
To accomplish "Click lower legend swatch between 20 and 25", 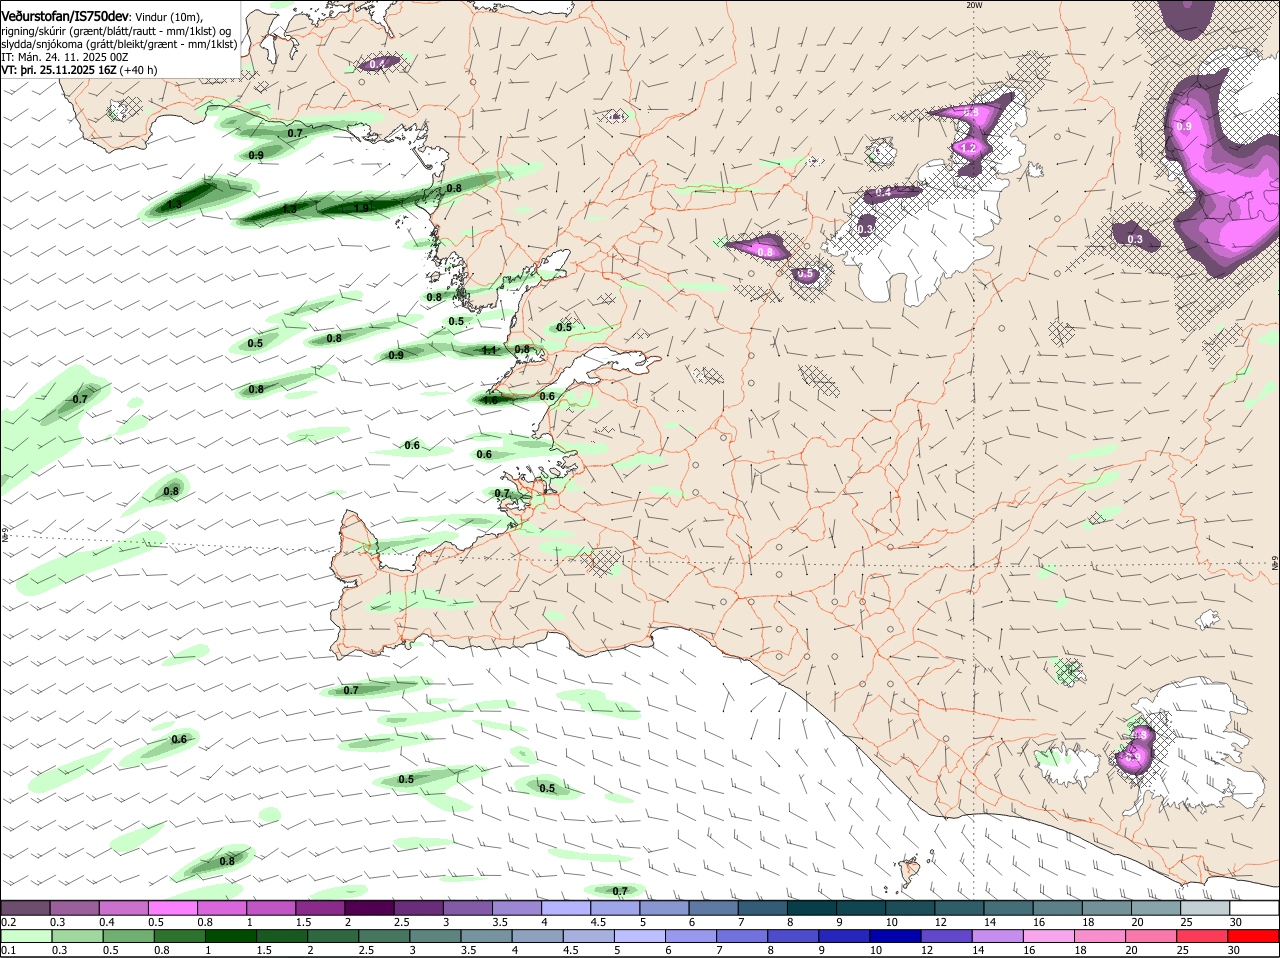I will (x=1152, y=936).
